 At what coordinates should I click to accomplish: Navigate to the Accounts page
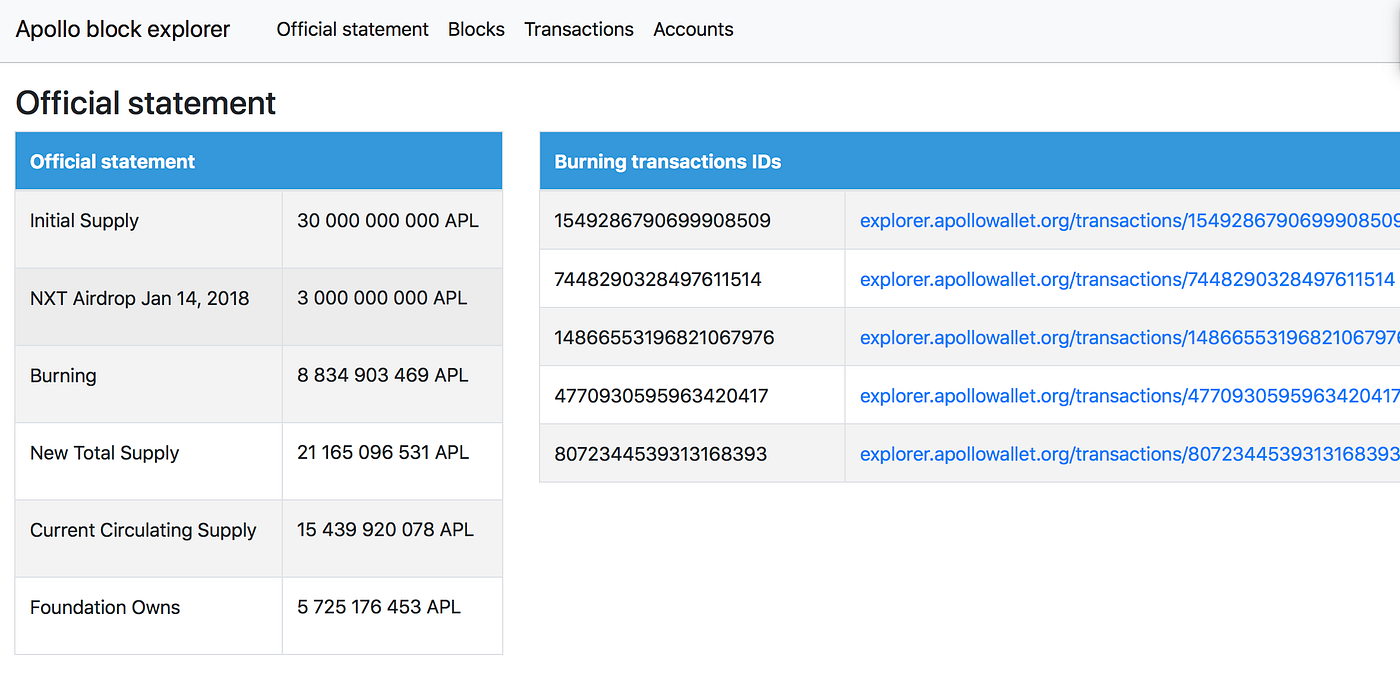click(x=693, y=29)
